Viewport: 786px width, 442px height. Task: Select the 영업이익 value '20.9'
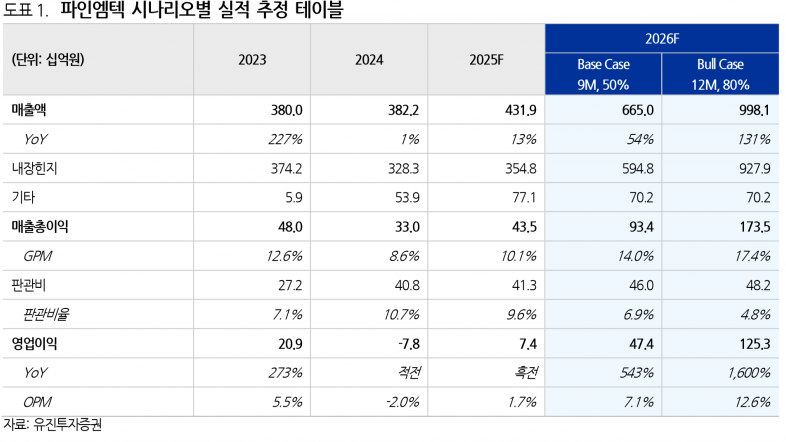pos(290,344)
